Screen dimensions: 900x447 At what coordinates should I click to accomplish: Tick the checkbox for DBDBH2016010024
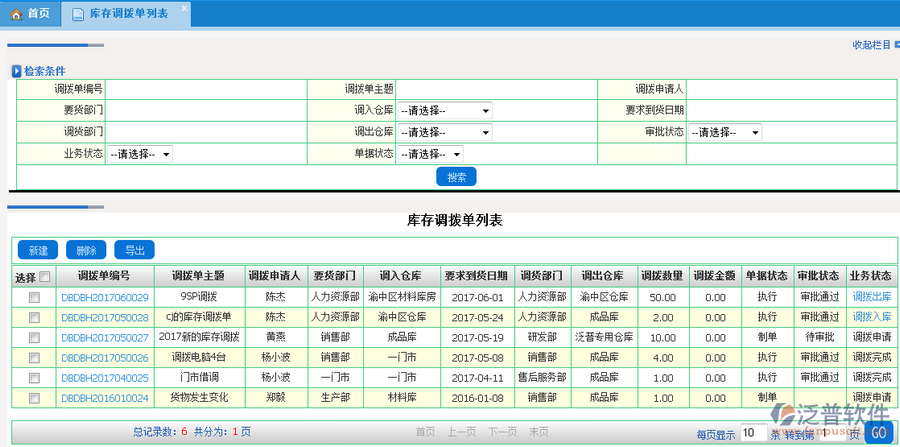34,397
